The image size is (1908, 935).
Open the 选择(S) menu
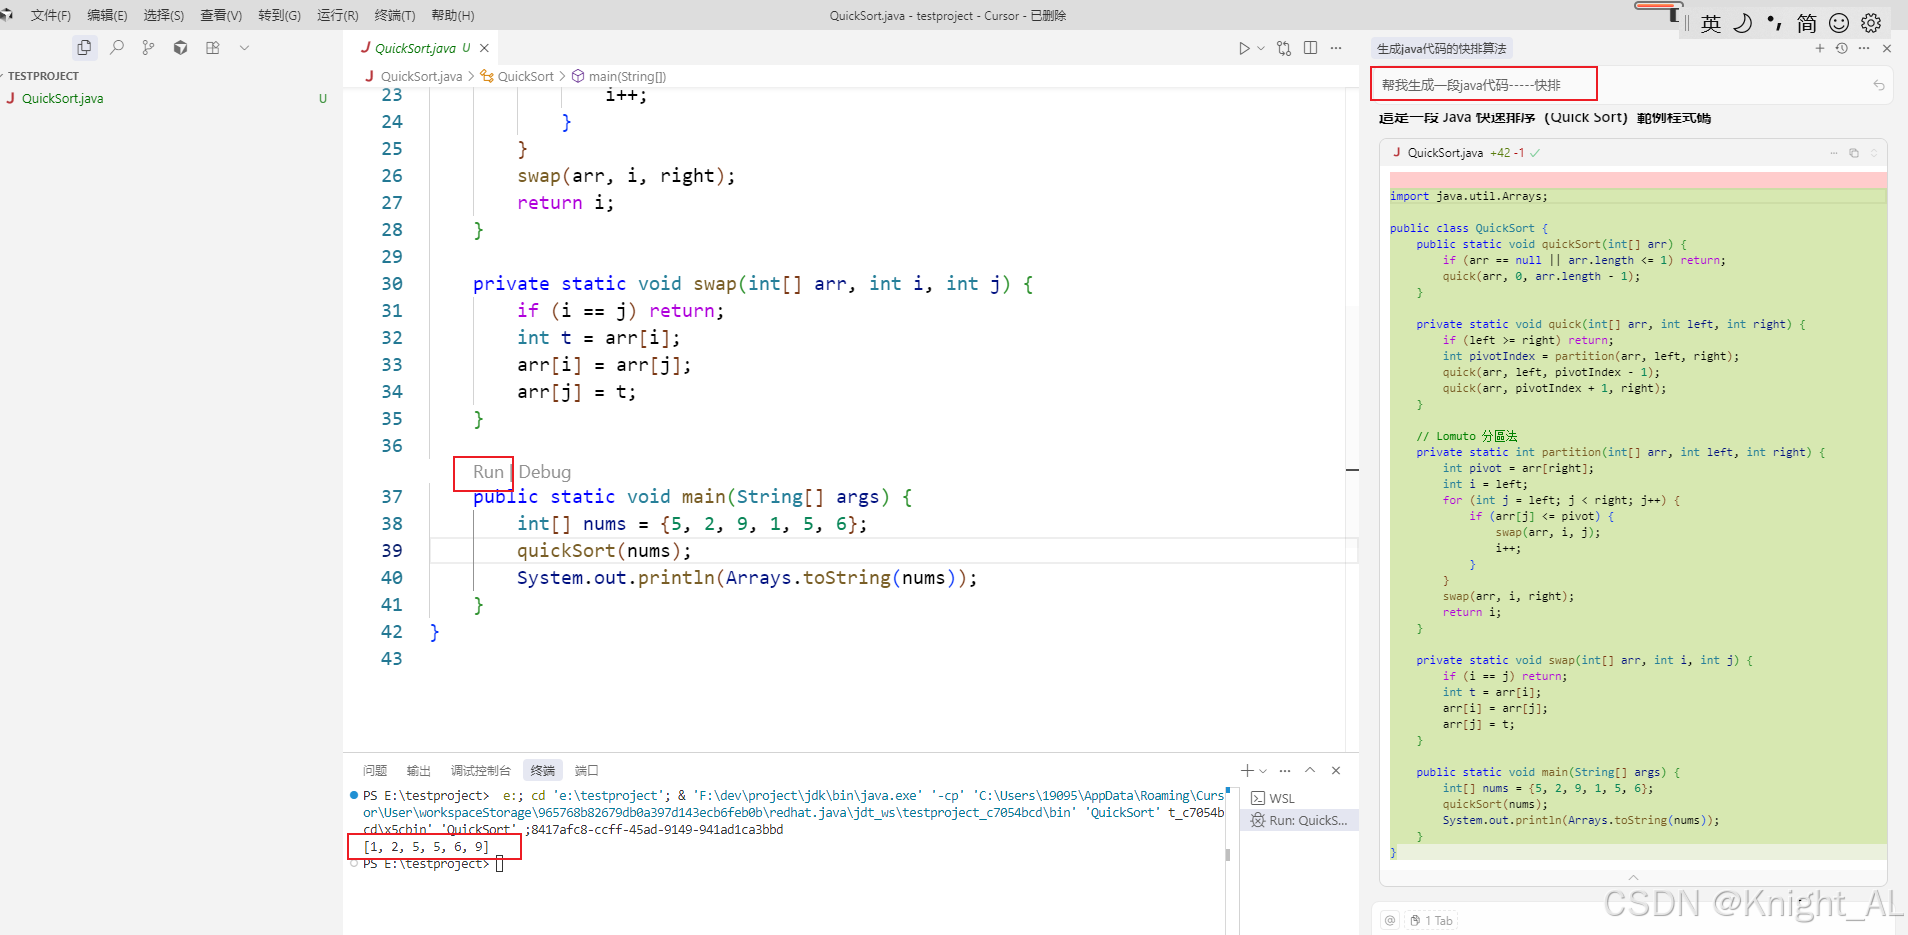pos(164,15)
